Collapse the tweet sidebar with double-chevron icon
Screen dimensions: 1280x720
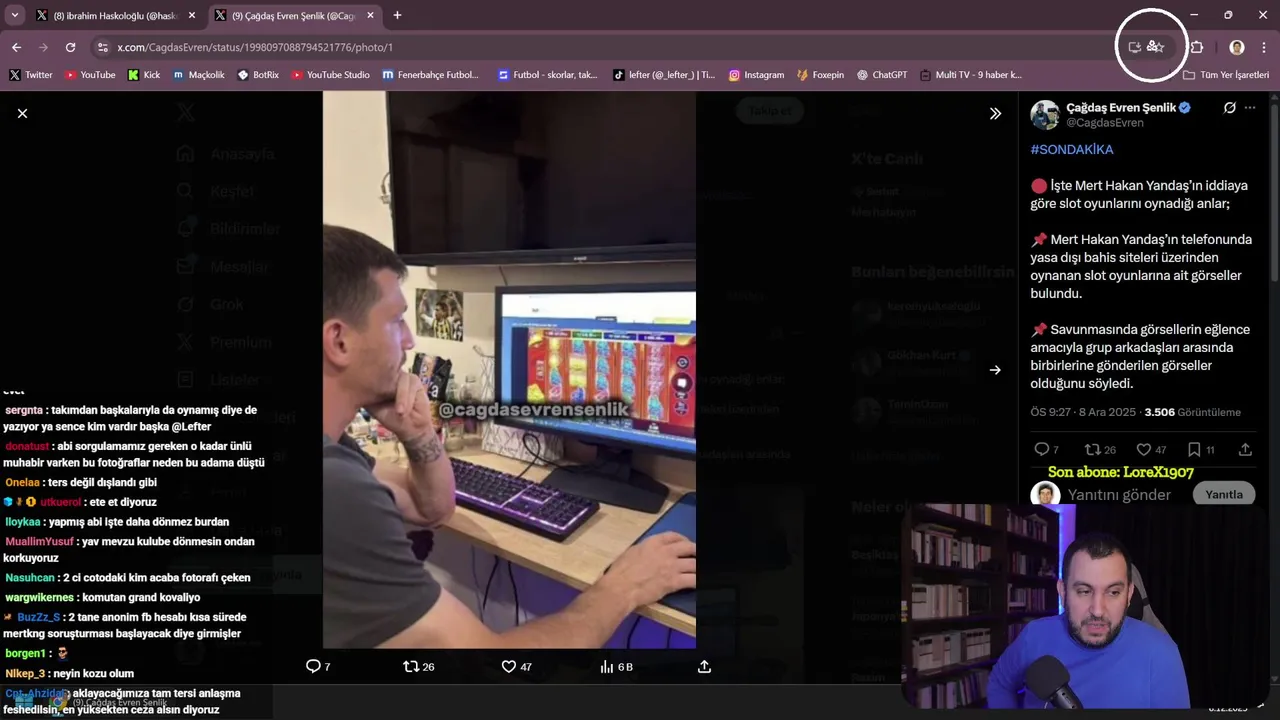[x=995, y=113]
